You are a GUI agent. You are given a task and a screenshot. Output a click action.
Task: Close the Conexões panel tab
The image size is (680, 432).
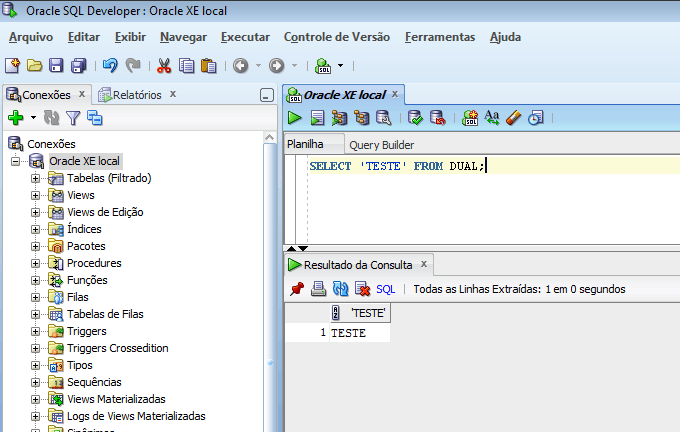(x=82, y=94)
